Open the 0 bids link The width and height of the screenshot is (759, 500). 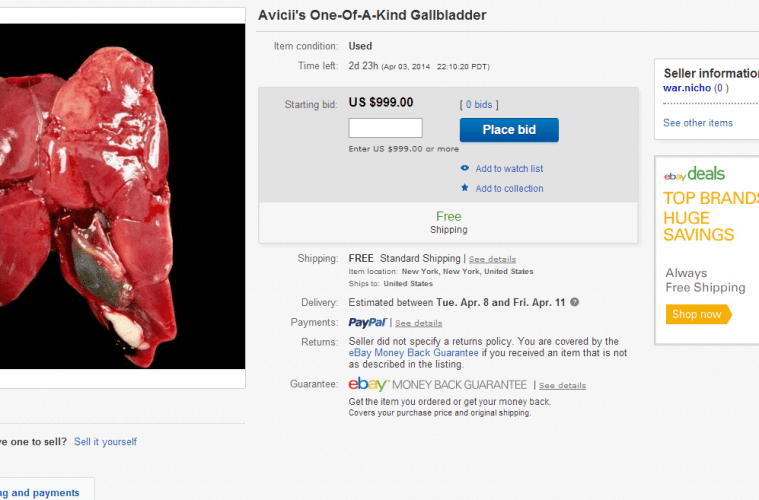479,105
